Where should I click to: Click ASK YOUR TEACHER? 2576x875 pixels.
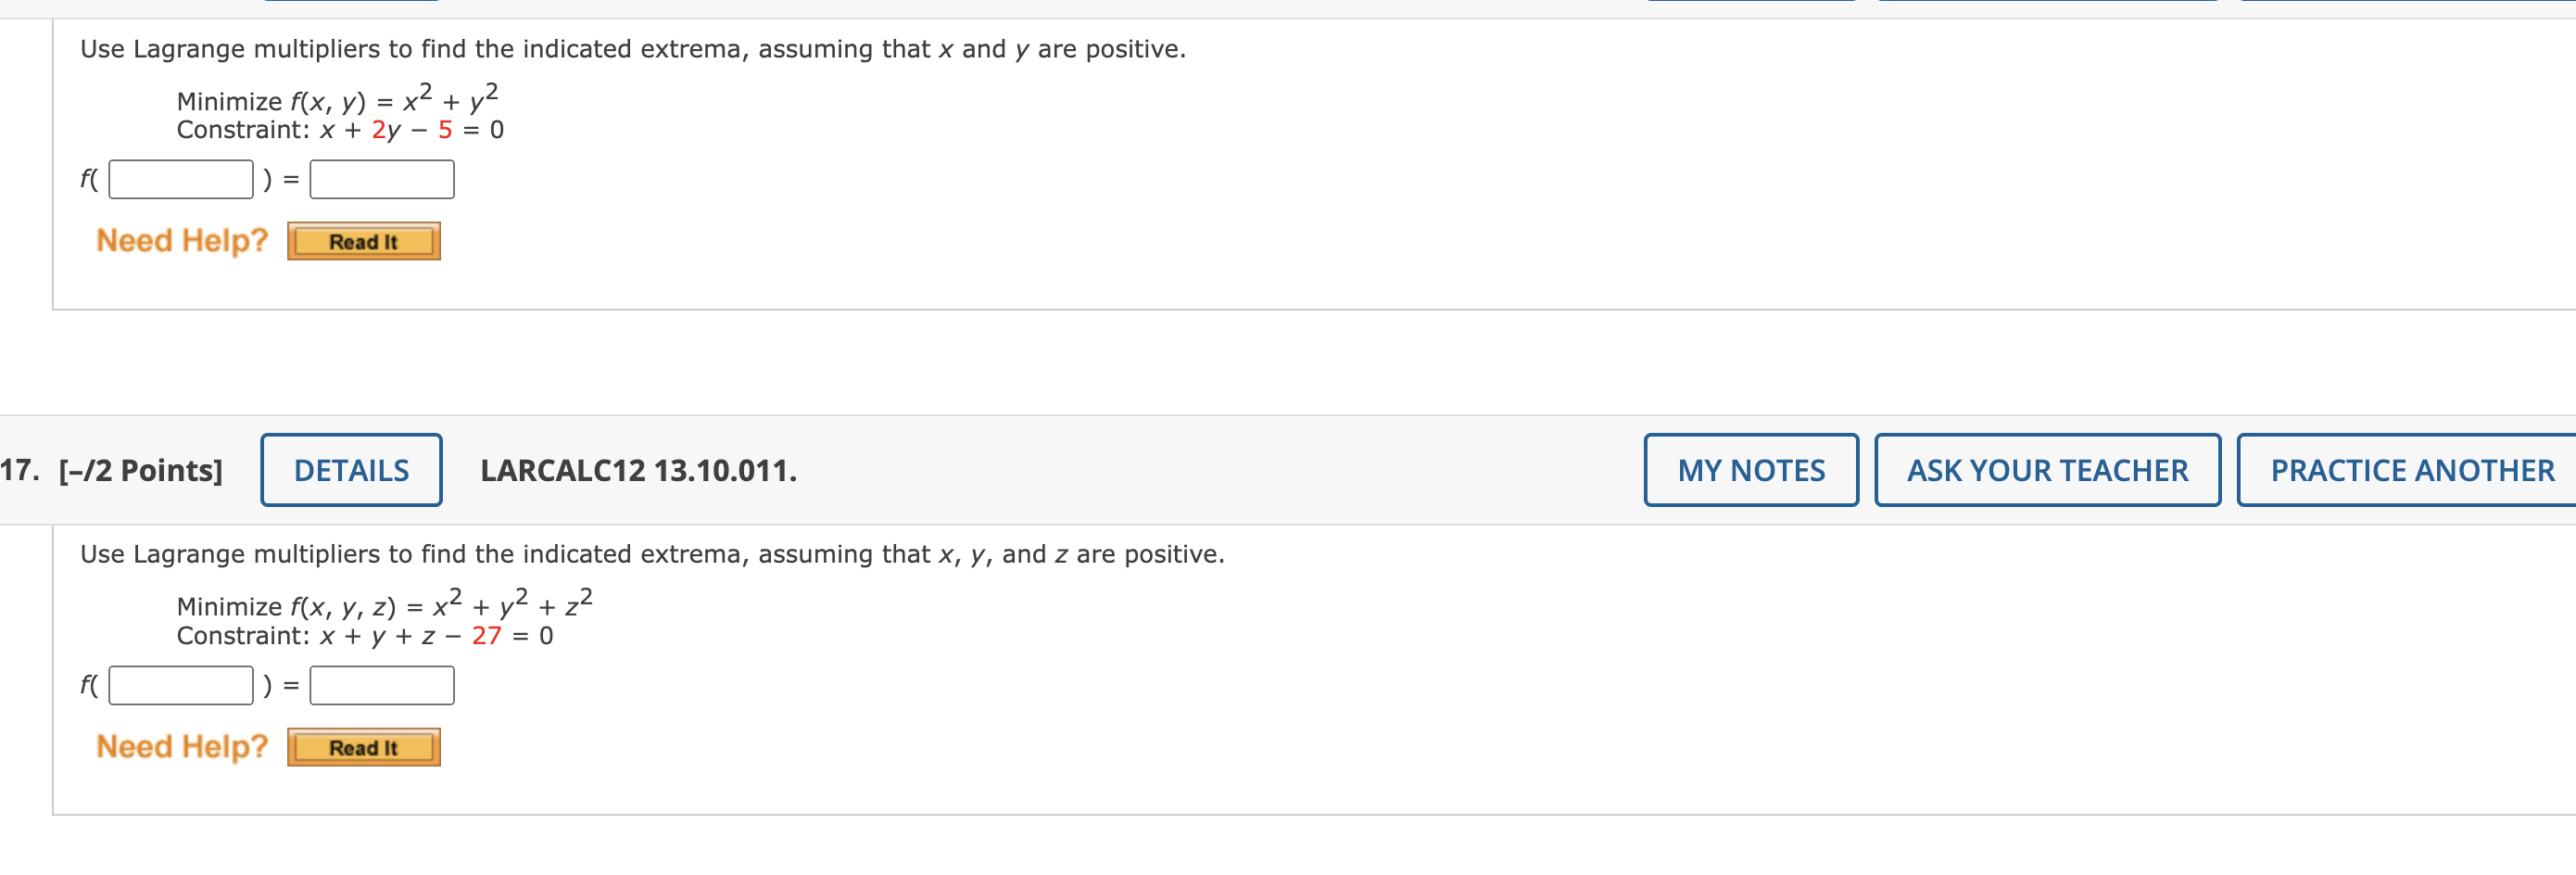[x=2046, y=469]
